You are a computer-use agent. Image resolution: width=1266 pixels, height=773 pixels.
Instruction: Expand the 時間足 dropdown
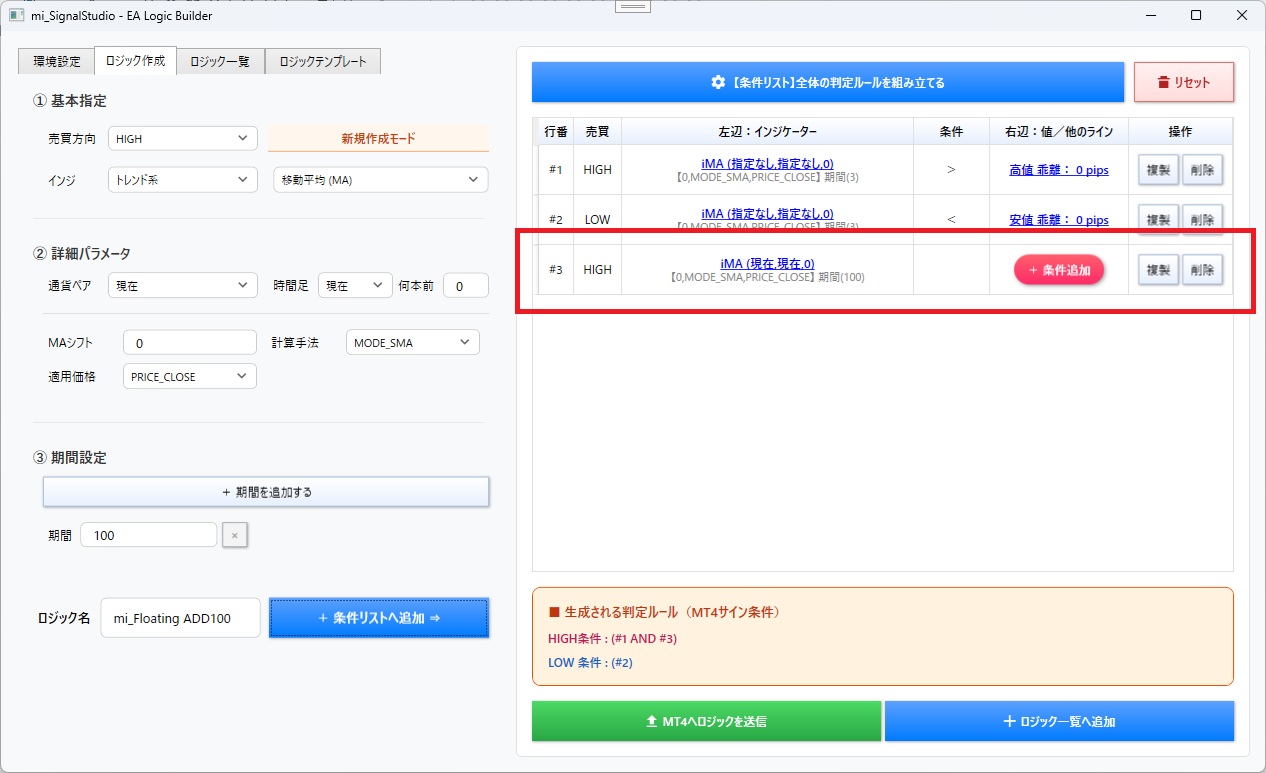click(x=354, y=286)
